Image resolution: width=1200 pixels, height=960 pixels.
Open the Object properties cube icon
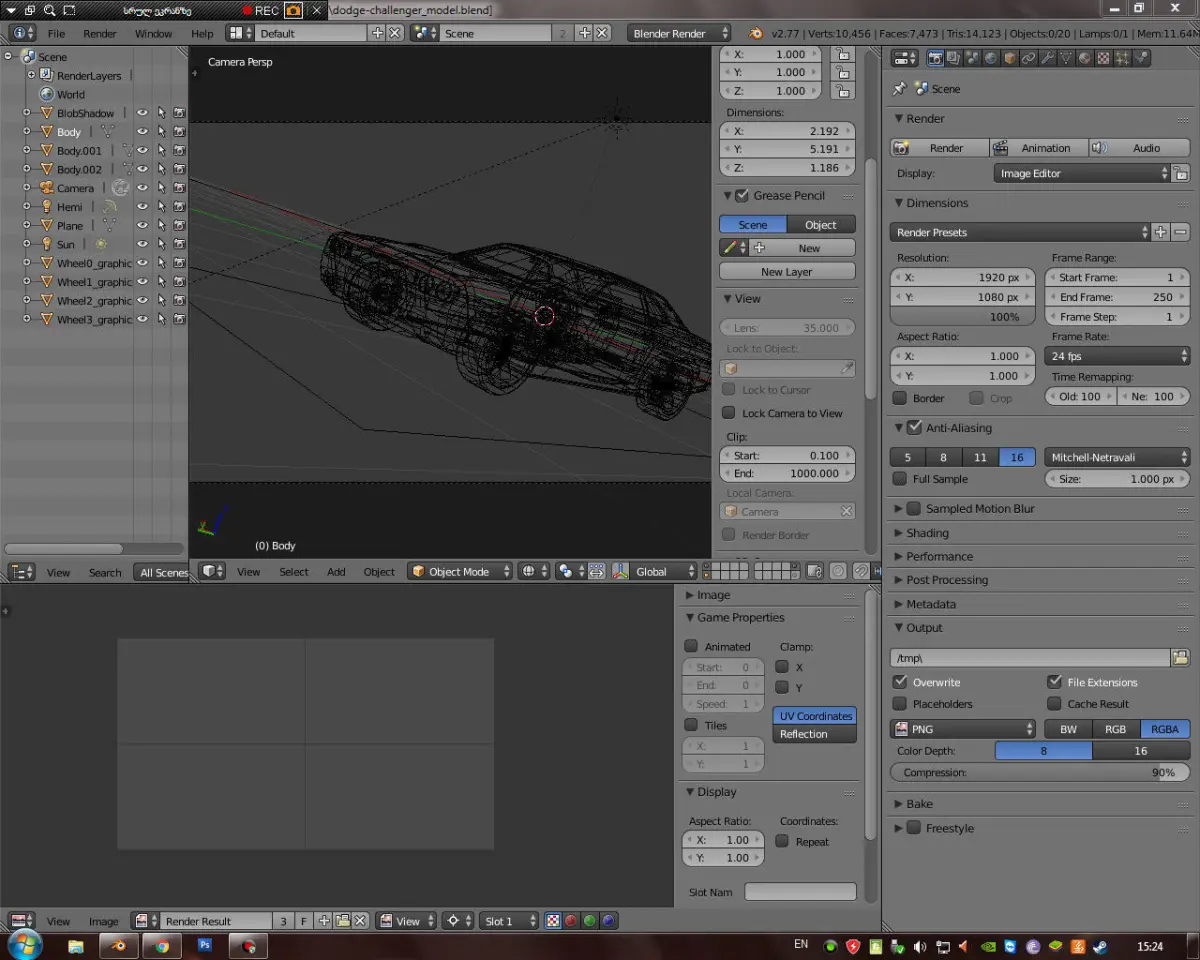point(1009,58)
